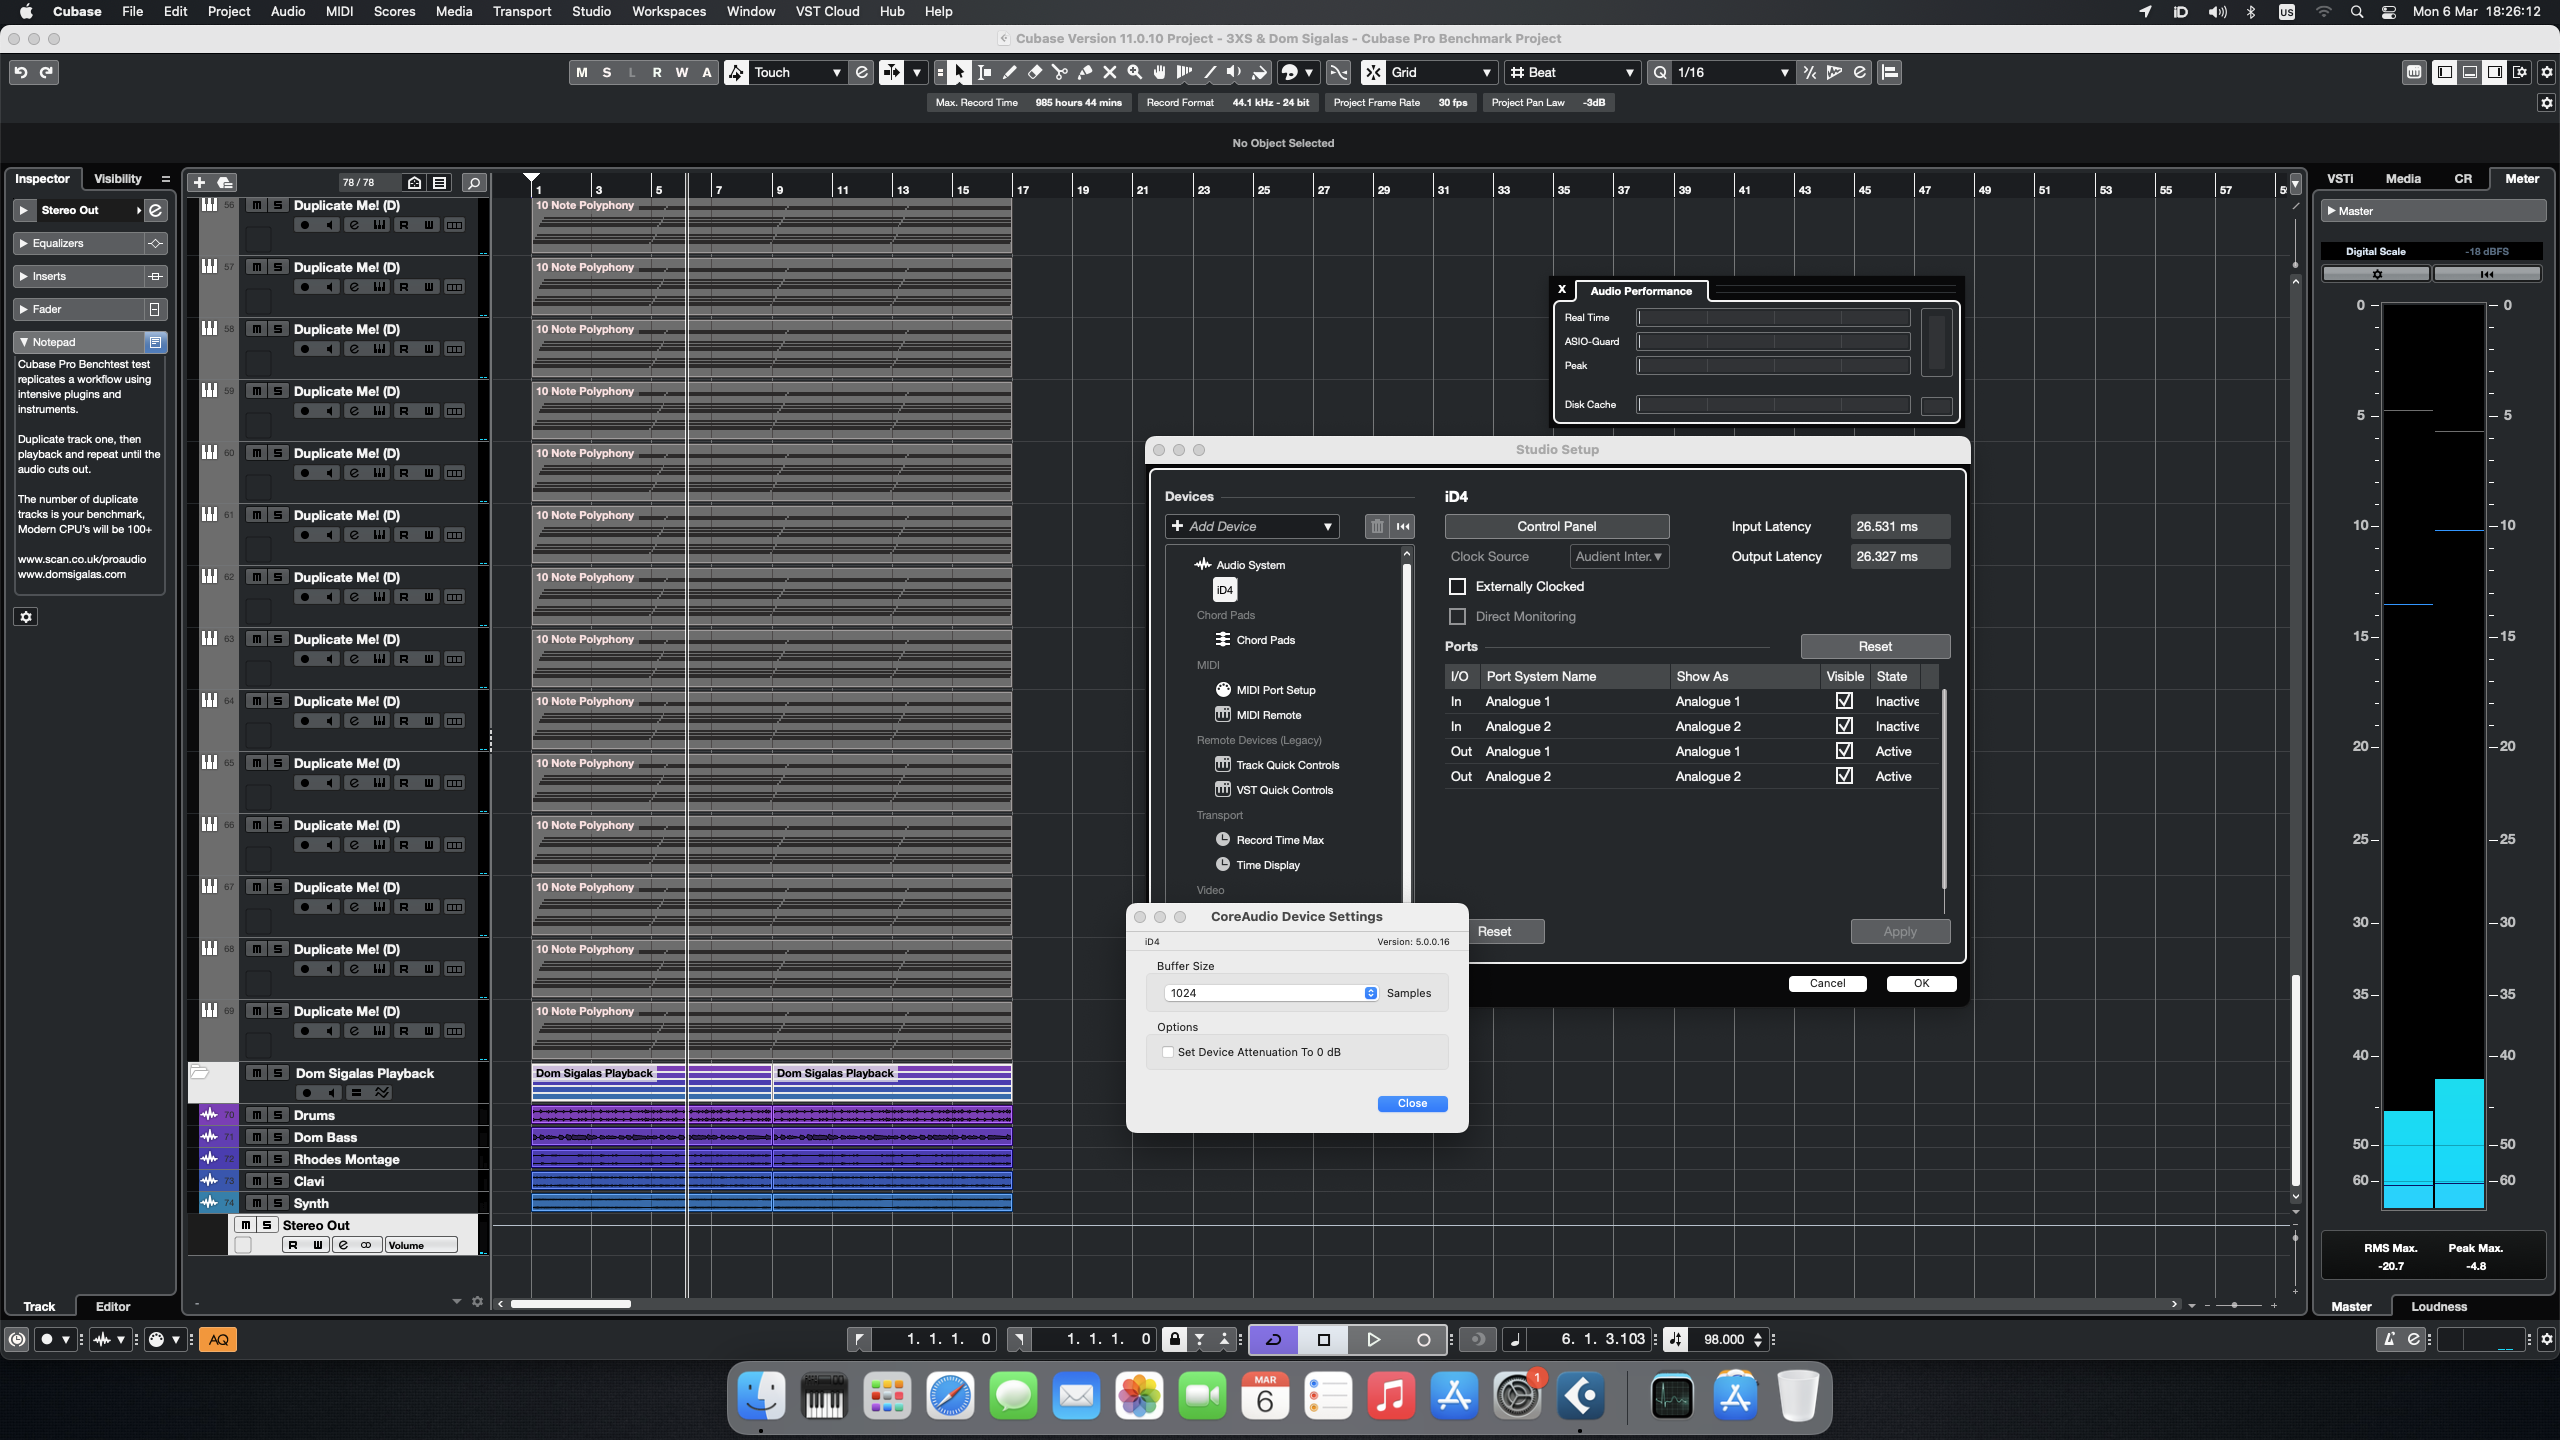
Task: Click the project horizontal scrollbar thumb
Action: coord(570,1304)
